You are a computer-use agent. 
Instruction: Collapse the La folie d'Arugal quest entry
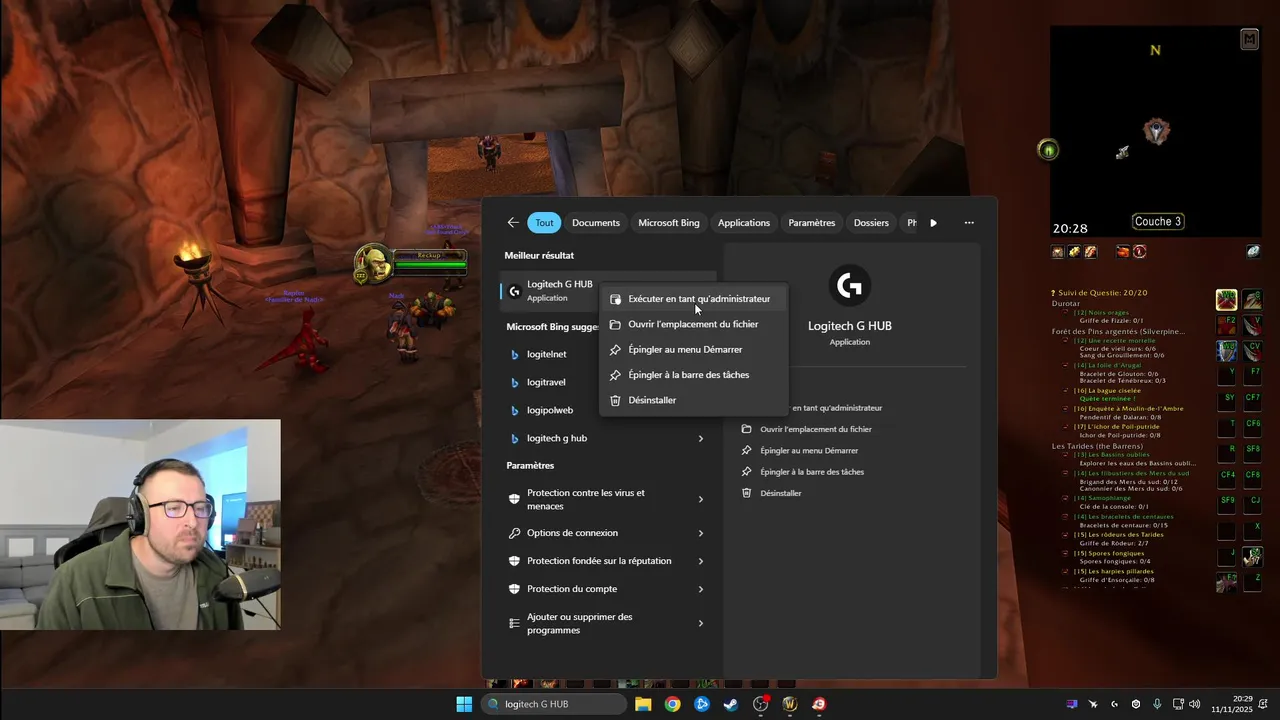pos(1067,365)
